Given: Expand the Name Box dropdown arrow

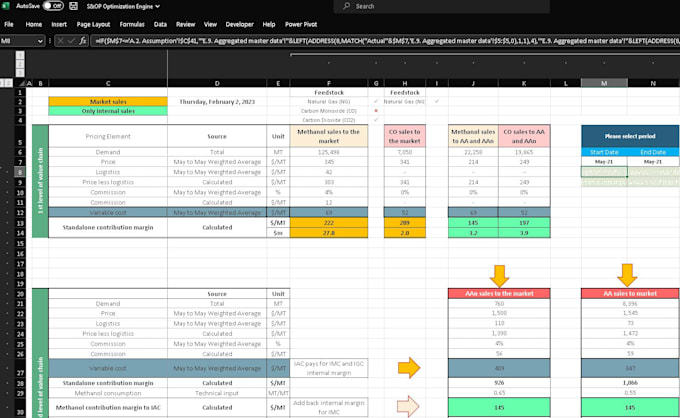Looking at the screenshot, I should click(40, 41).
